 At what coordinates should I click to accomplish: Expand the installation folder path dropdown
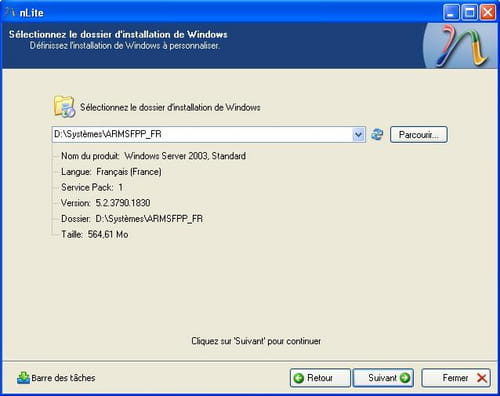pos(358,135)
